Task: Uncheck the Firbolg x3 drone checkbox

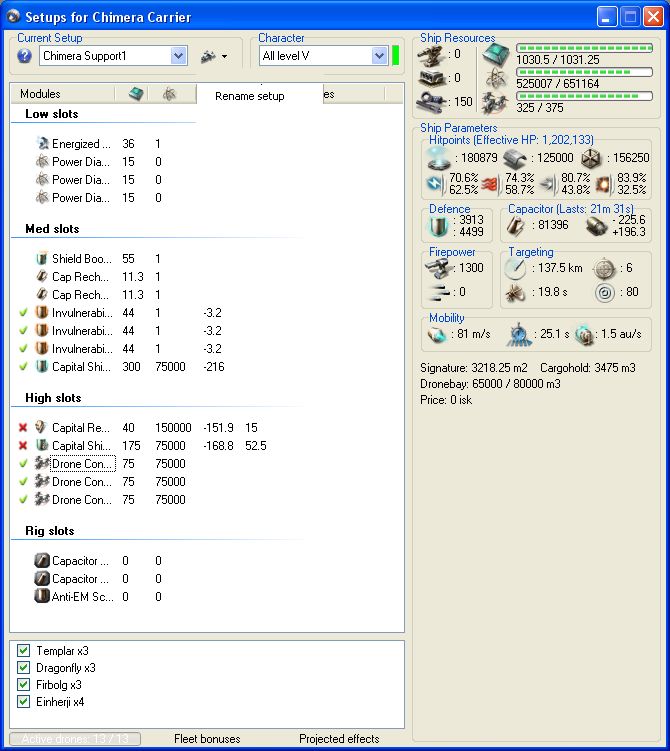Action: point(23,684)
